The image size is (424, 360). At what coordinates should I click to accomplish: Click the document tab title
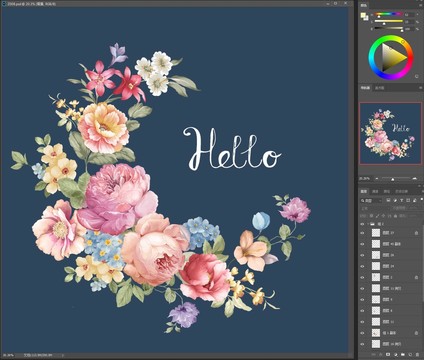(x=32, y=4)
